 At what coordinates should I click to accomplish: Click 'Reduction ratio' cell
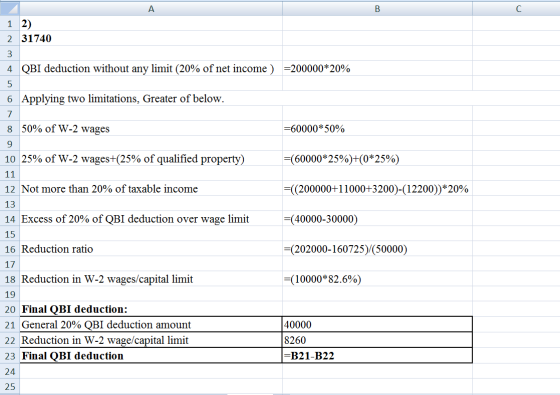coord(151,249)
